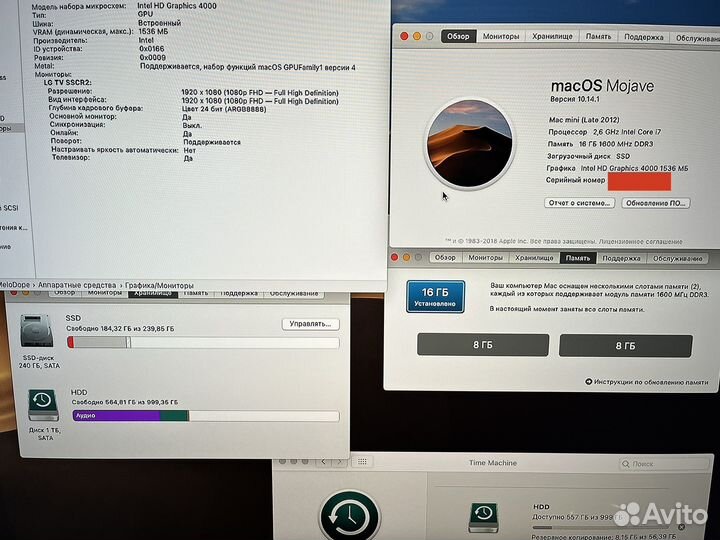The height and width of the screenshot is (540, 720).
Task: Switch to Мониторы tab in the top window
Action: point(501,36)
